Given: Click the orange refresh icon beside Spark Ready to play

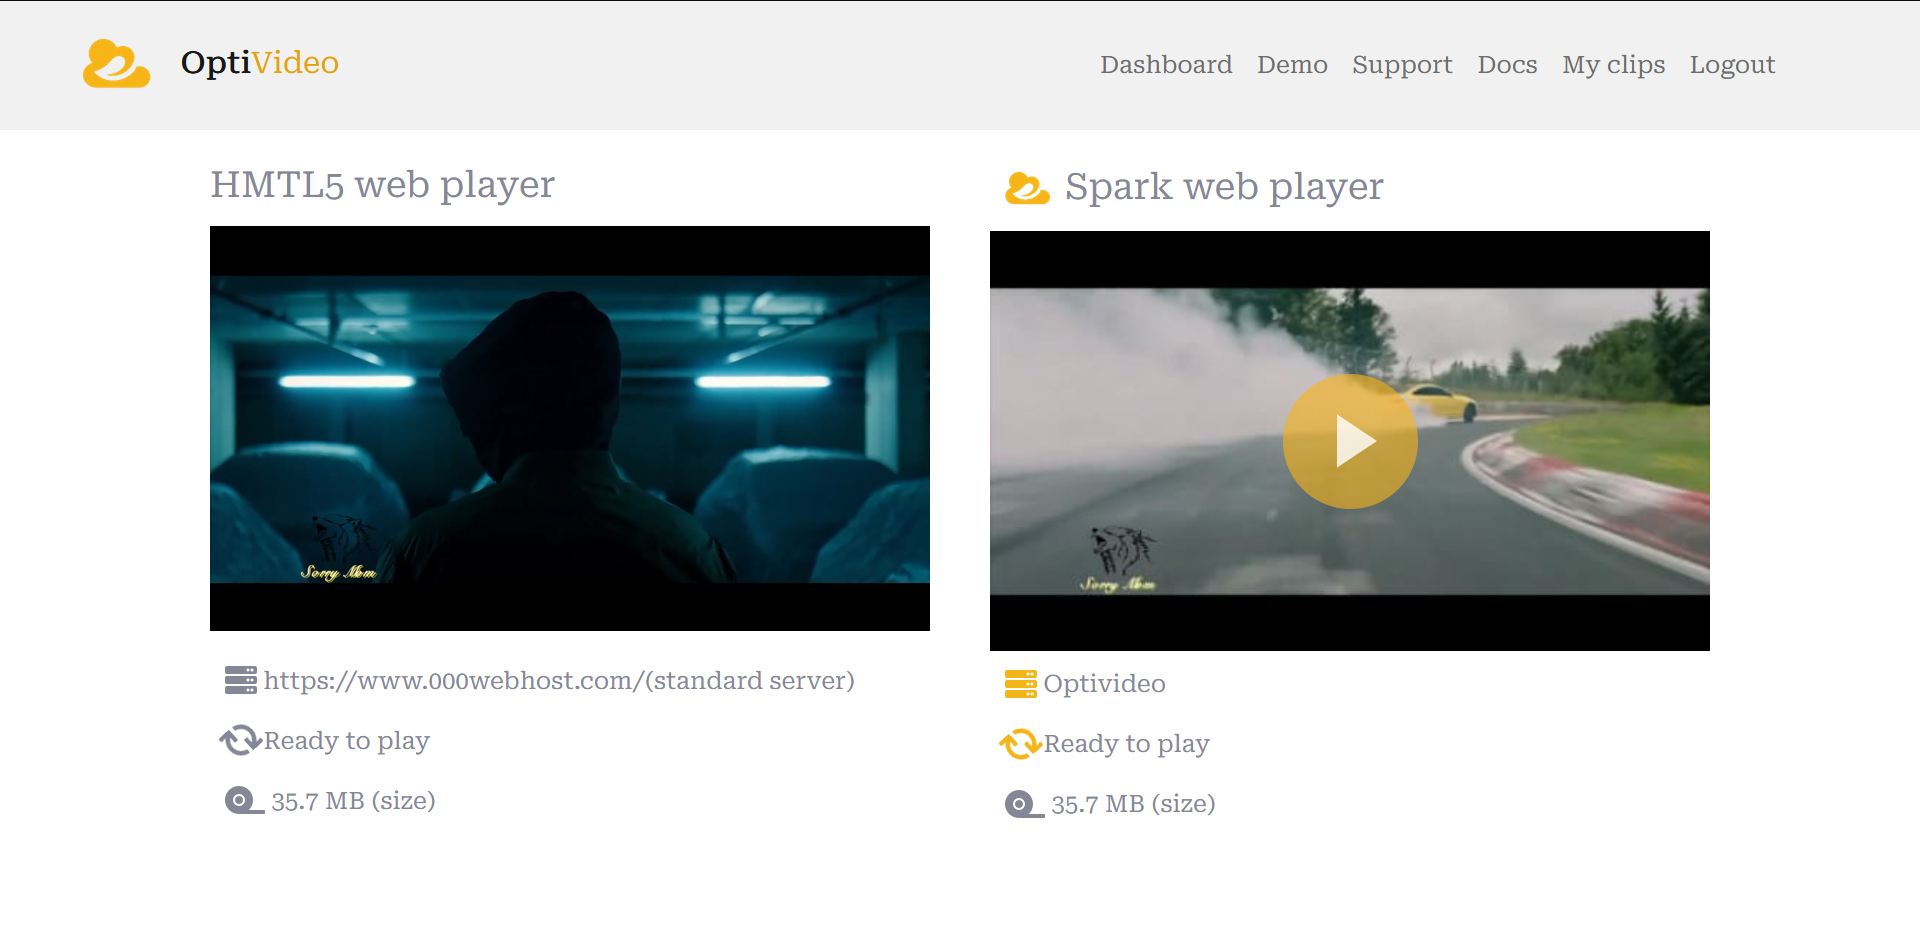Looking at the screenshot, I should 1021,744.
